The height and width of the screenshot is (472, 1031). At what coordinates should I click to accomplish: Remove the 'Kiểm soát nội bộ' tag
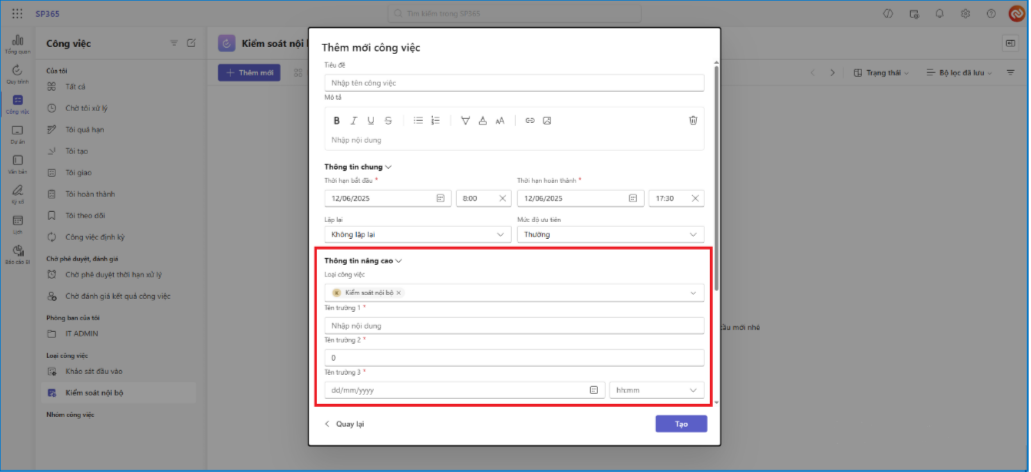(x=399, y=293)
